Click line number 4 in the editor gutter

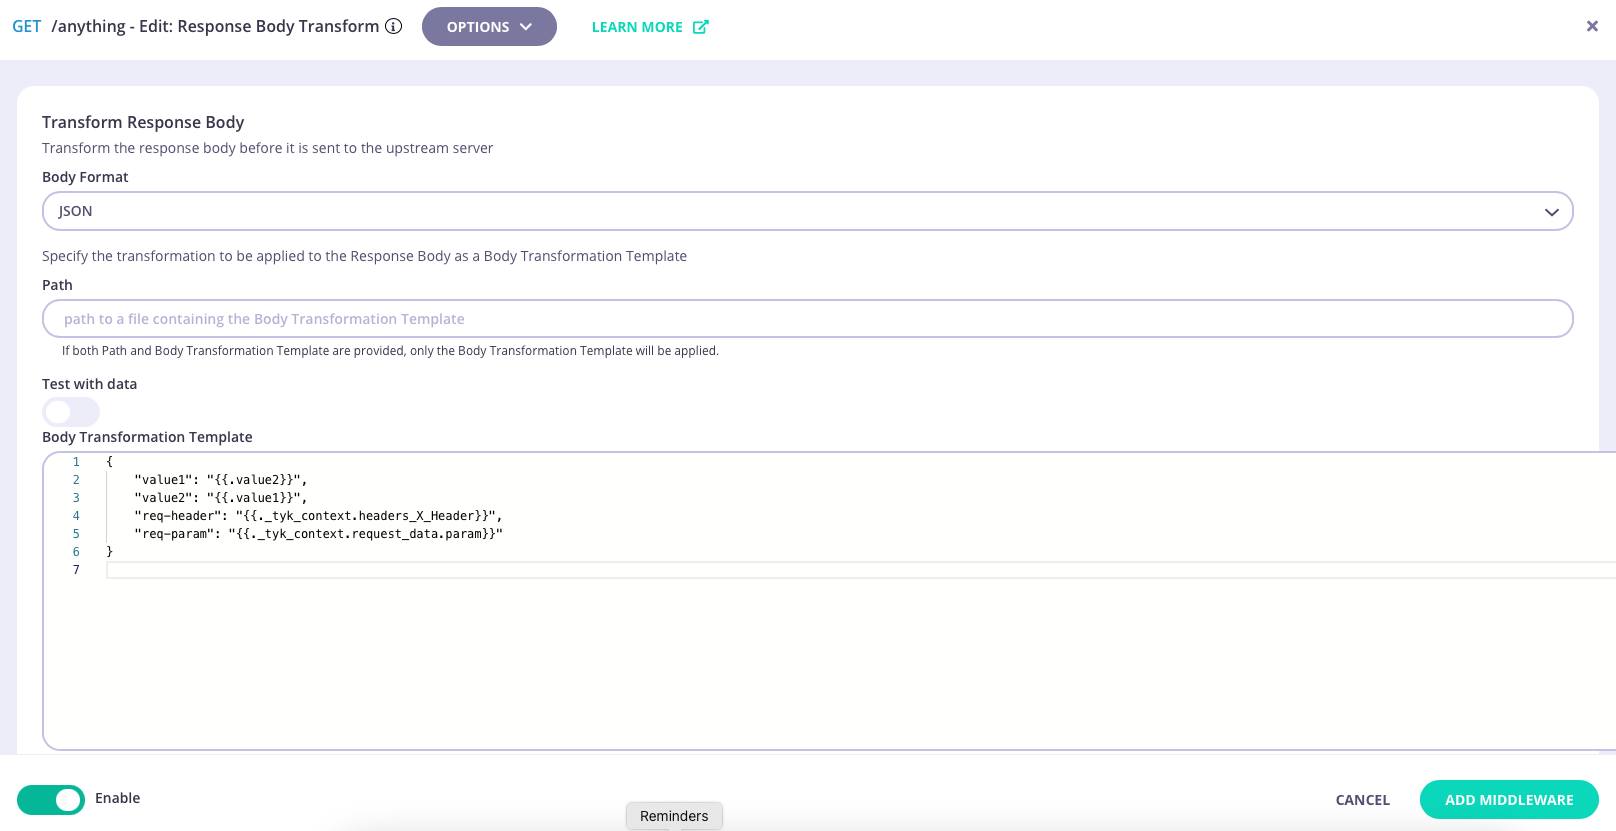(76, 516)
